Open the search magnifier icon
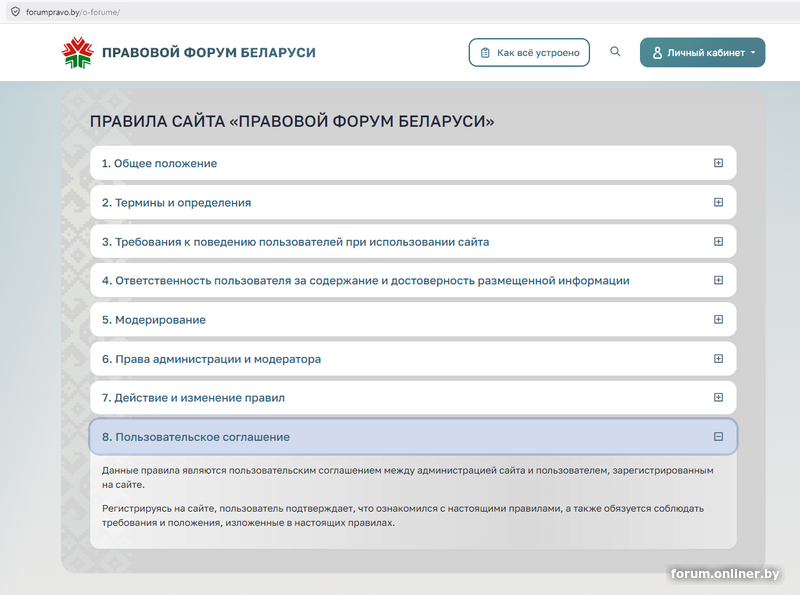Screen dimensions: 800x595 click(x=615, y=52)
